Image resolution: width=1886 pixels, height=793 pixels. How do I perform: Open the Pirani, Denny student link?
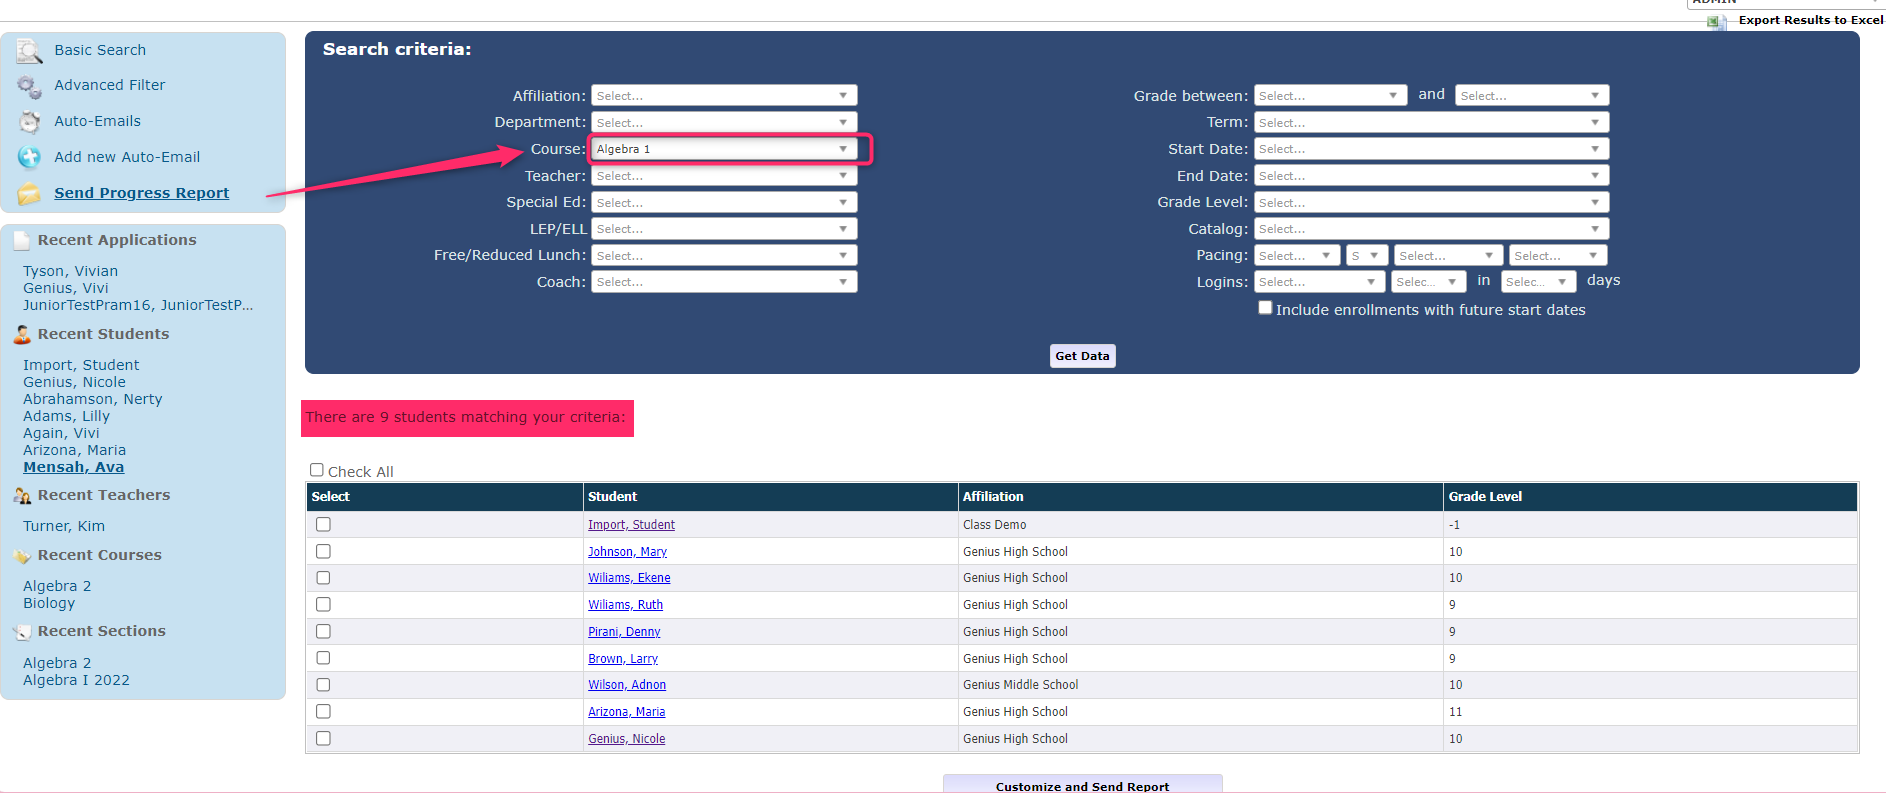pyautogui.click(x=624, y=632)
